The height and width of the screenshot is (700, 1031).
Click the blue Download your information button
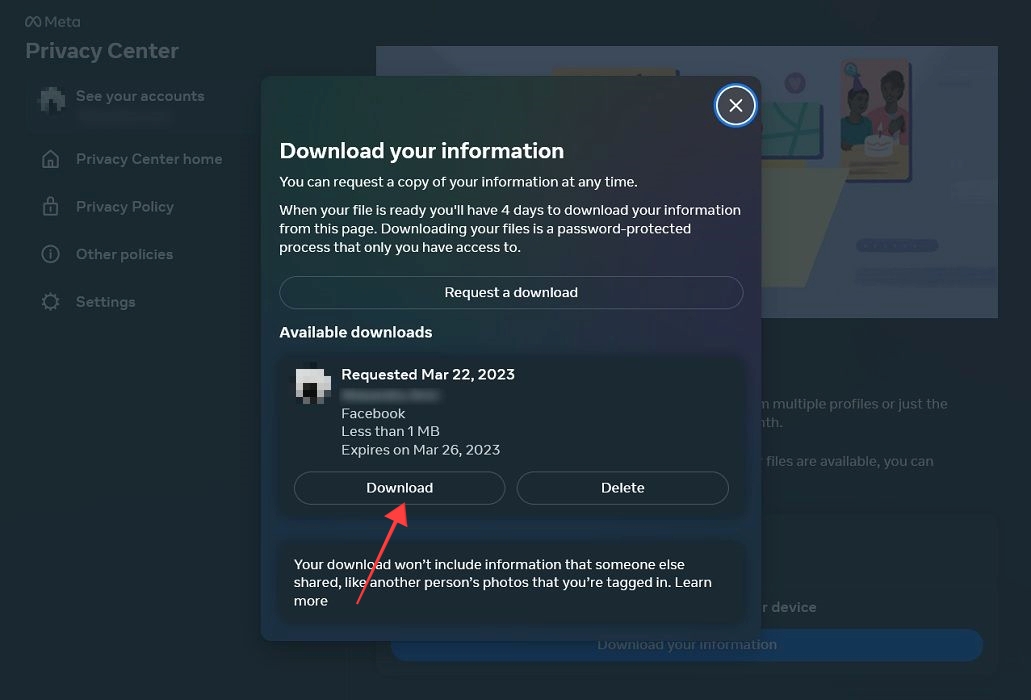[x=686, y=644]
